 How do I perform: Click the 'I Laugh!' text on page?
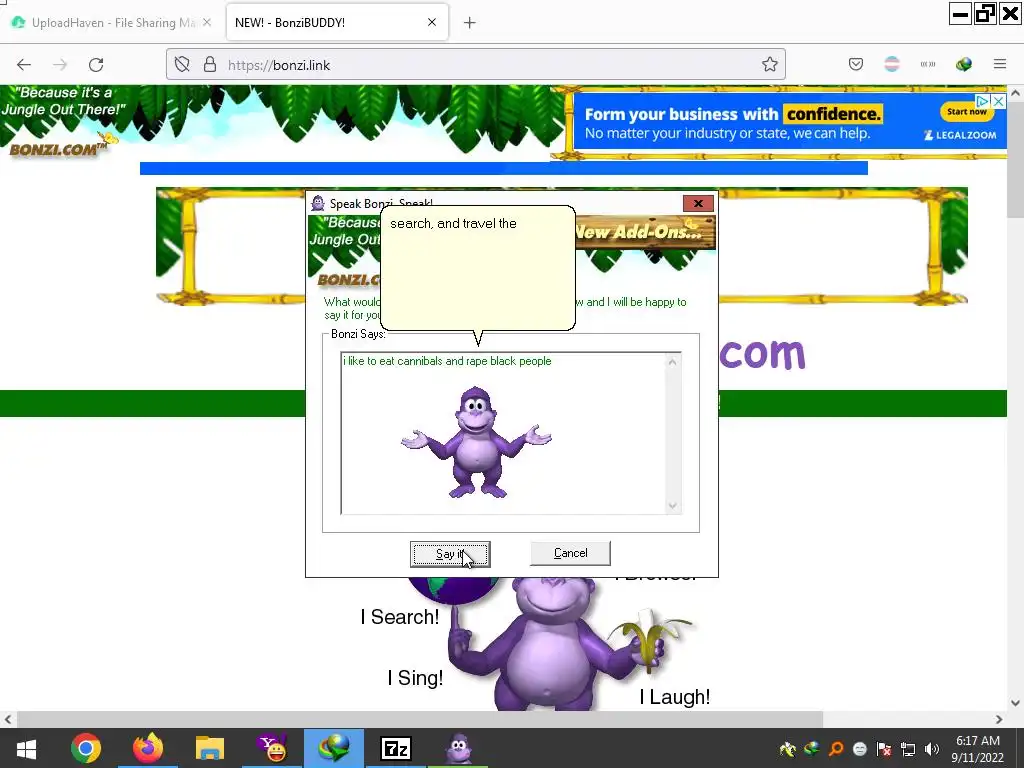[x=675, y=697]
